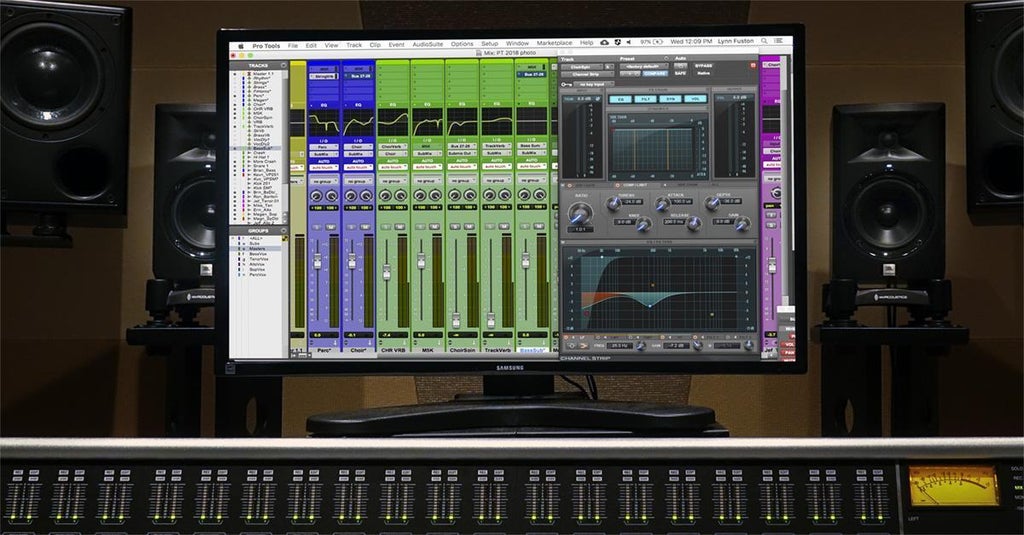
Task: Open the Apple menu icon
Action: 240,46
